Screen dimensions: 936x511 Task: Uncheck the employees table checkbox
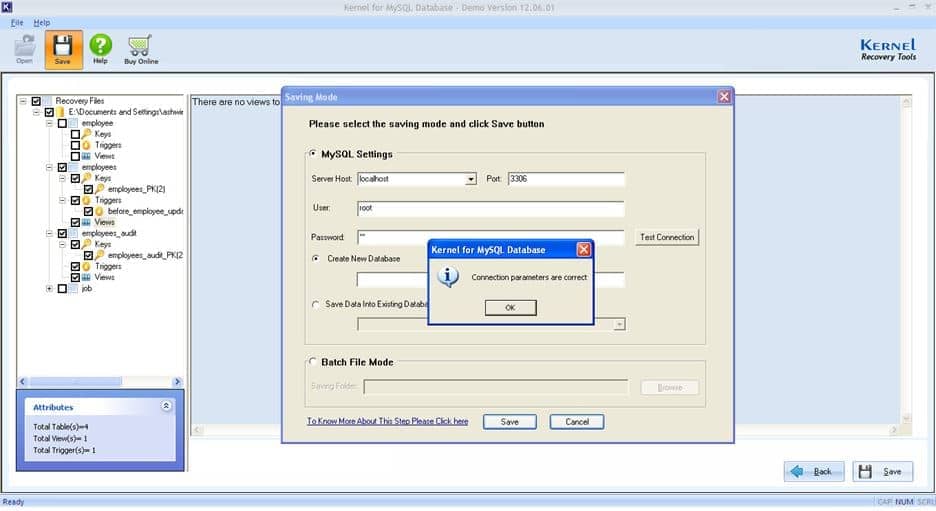62,167
